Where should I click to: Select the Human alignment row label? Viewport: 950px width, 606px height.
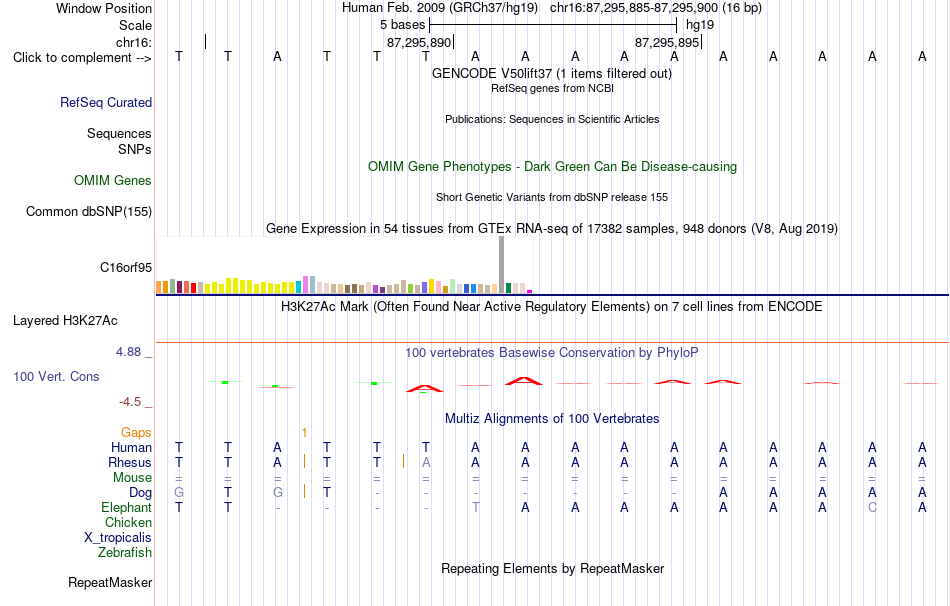pos(131,447)
